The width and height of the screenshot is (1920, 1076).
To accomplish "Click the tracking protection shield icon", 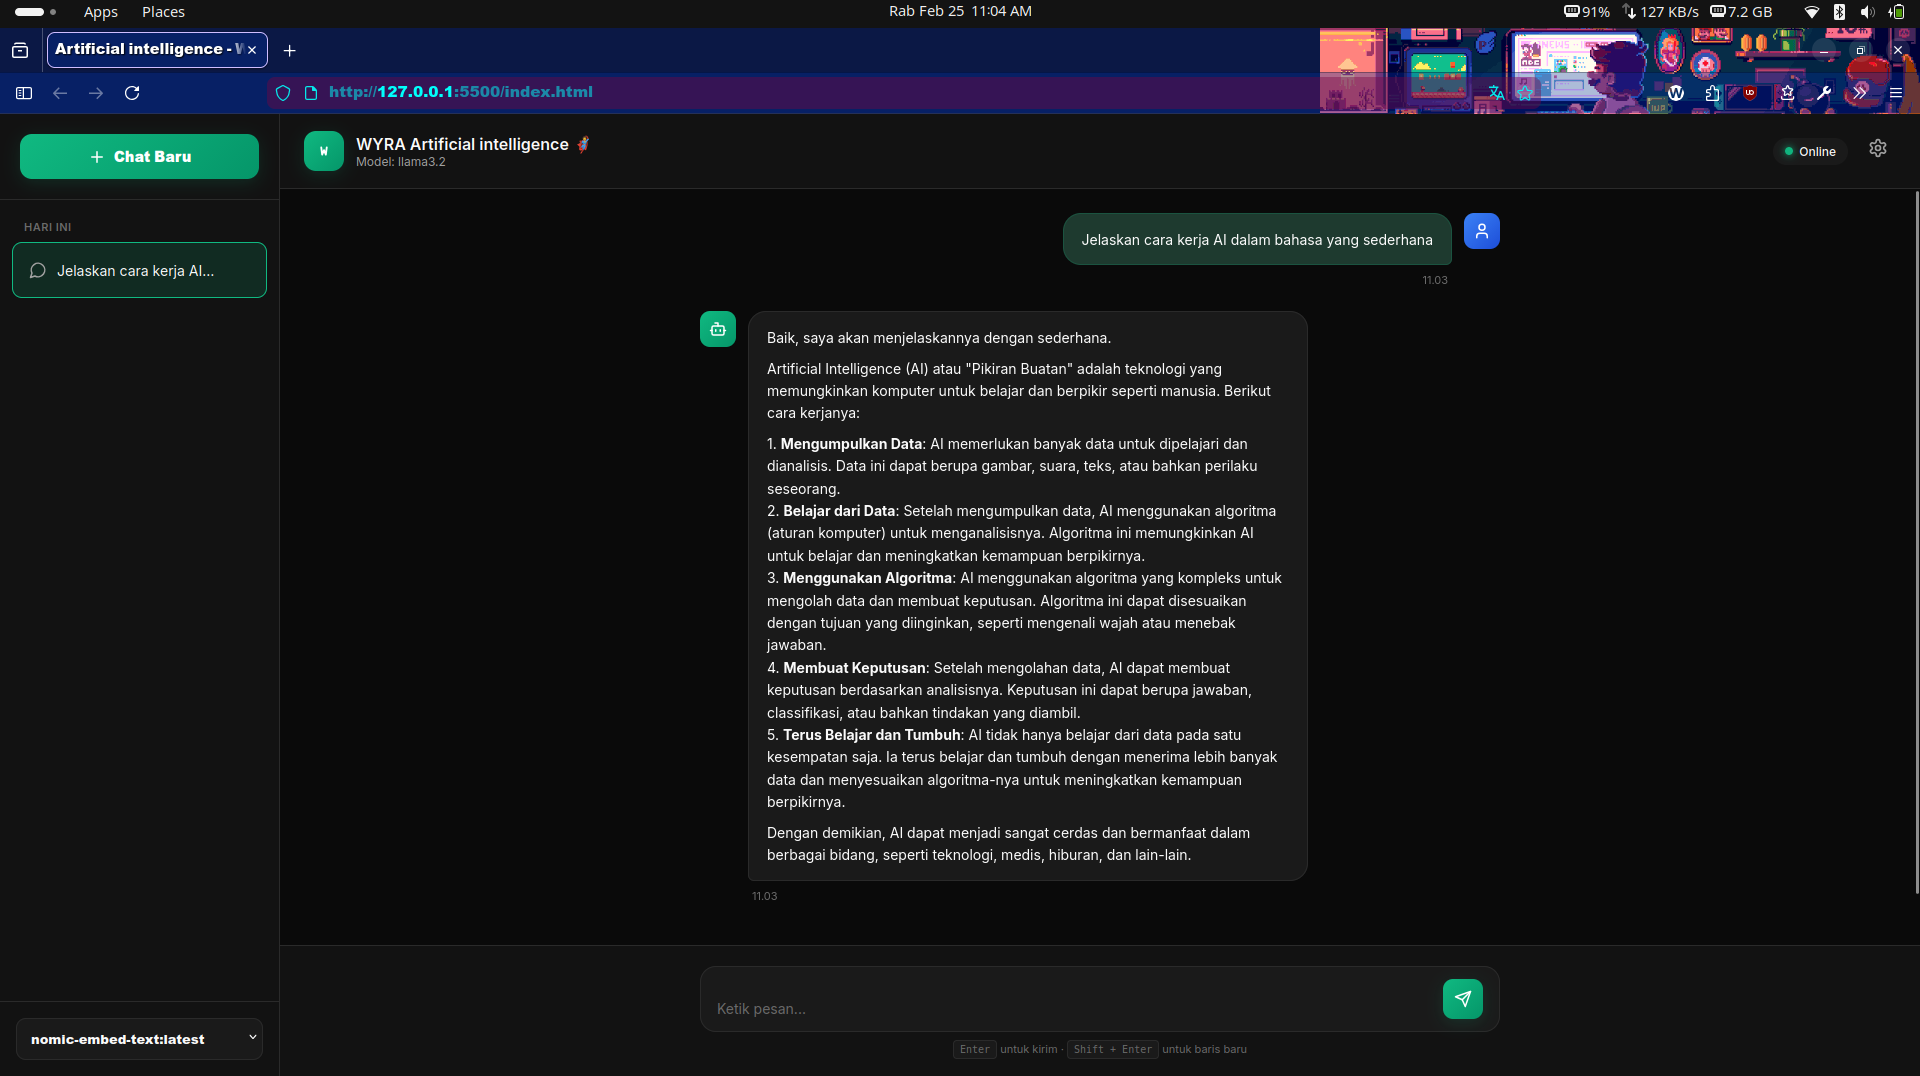I will [x=283, y=93].
